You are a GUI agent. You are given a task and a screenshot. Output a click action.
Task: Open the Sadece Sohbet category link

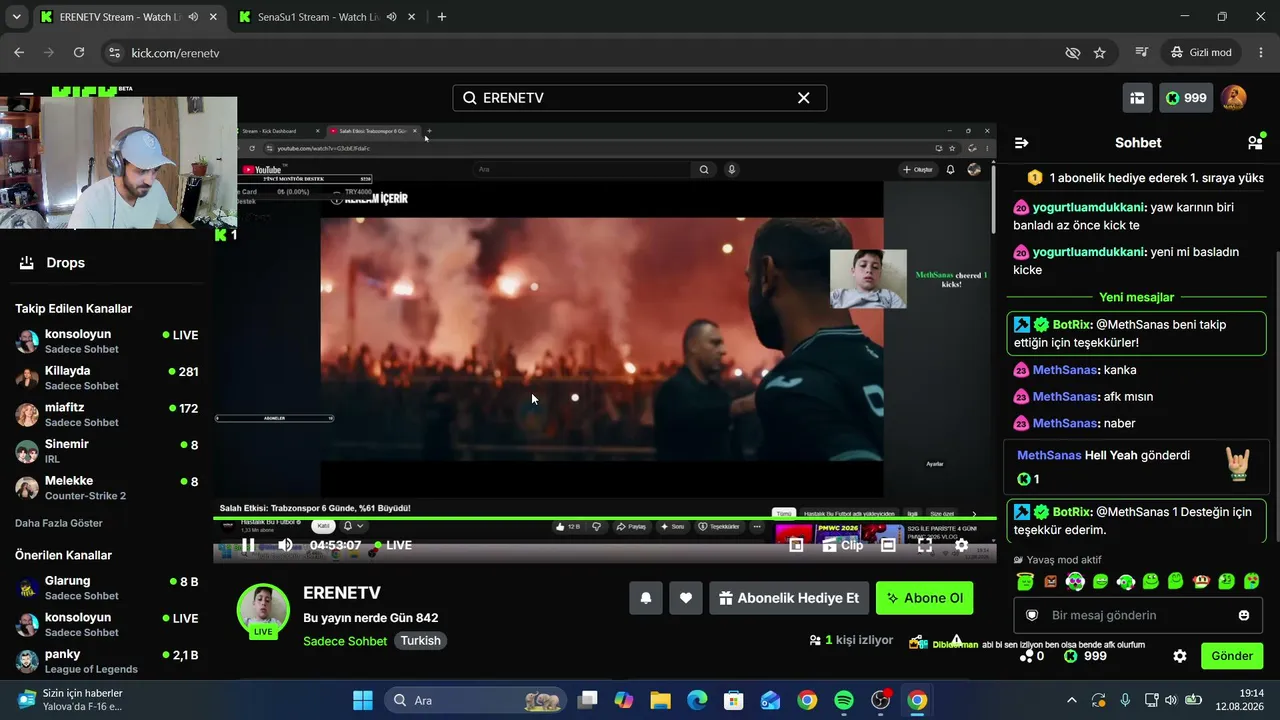coord(345,641)
